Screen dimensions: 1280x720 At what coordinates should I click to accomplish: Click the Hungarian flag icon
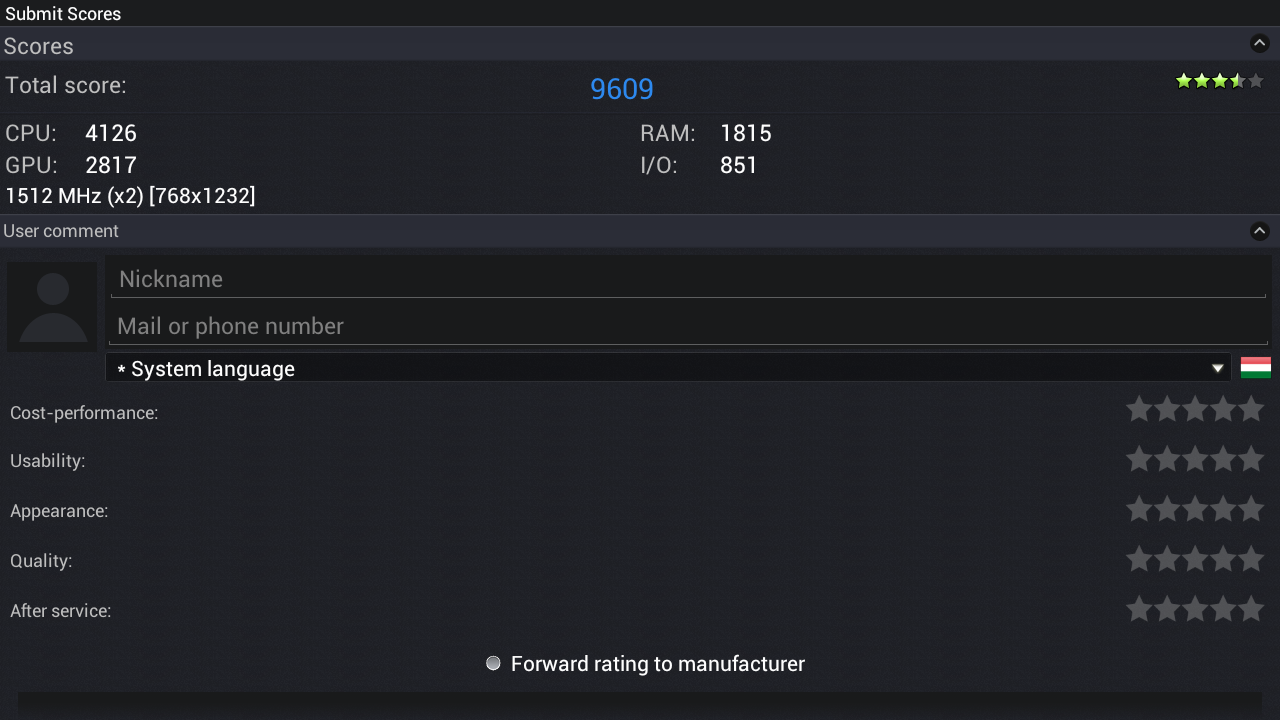click(1256, 368)
